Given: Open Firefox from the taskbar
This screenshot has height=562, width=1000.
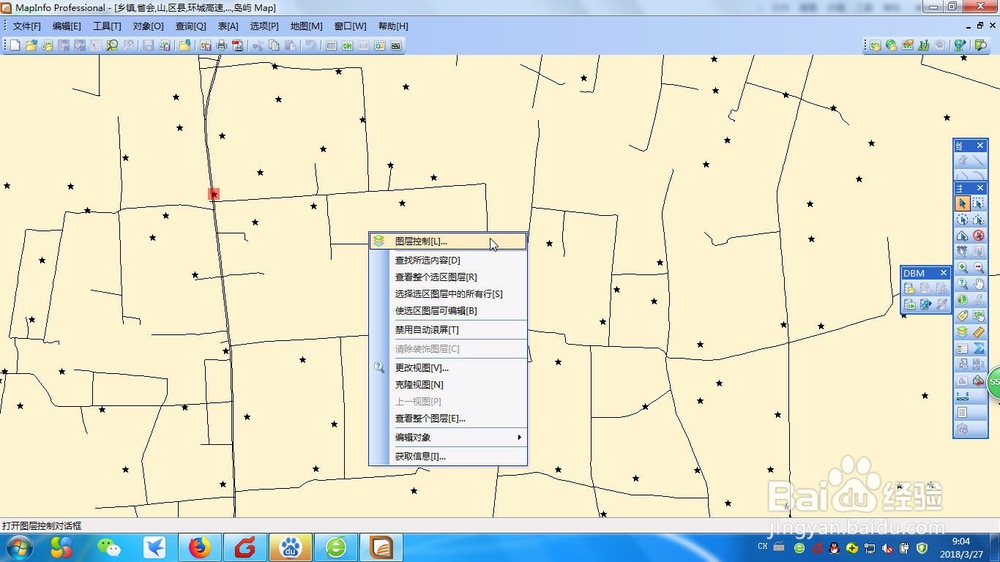Looking at the screenshot, I should (x=199, y=547).
